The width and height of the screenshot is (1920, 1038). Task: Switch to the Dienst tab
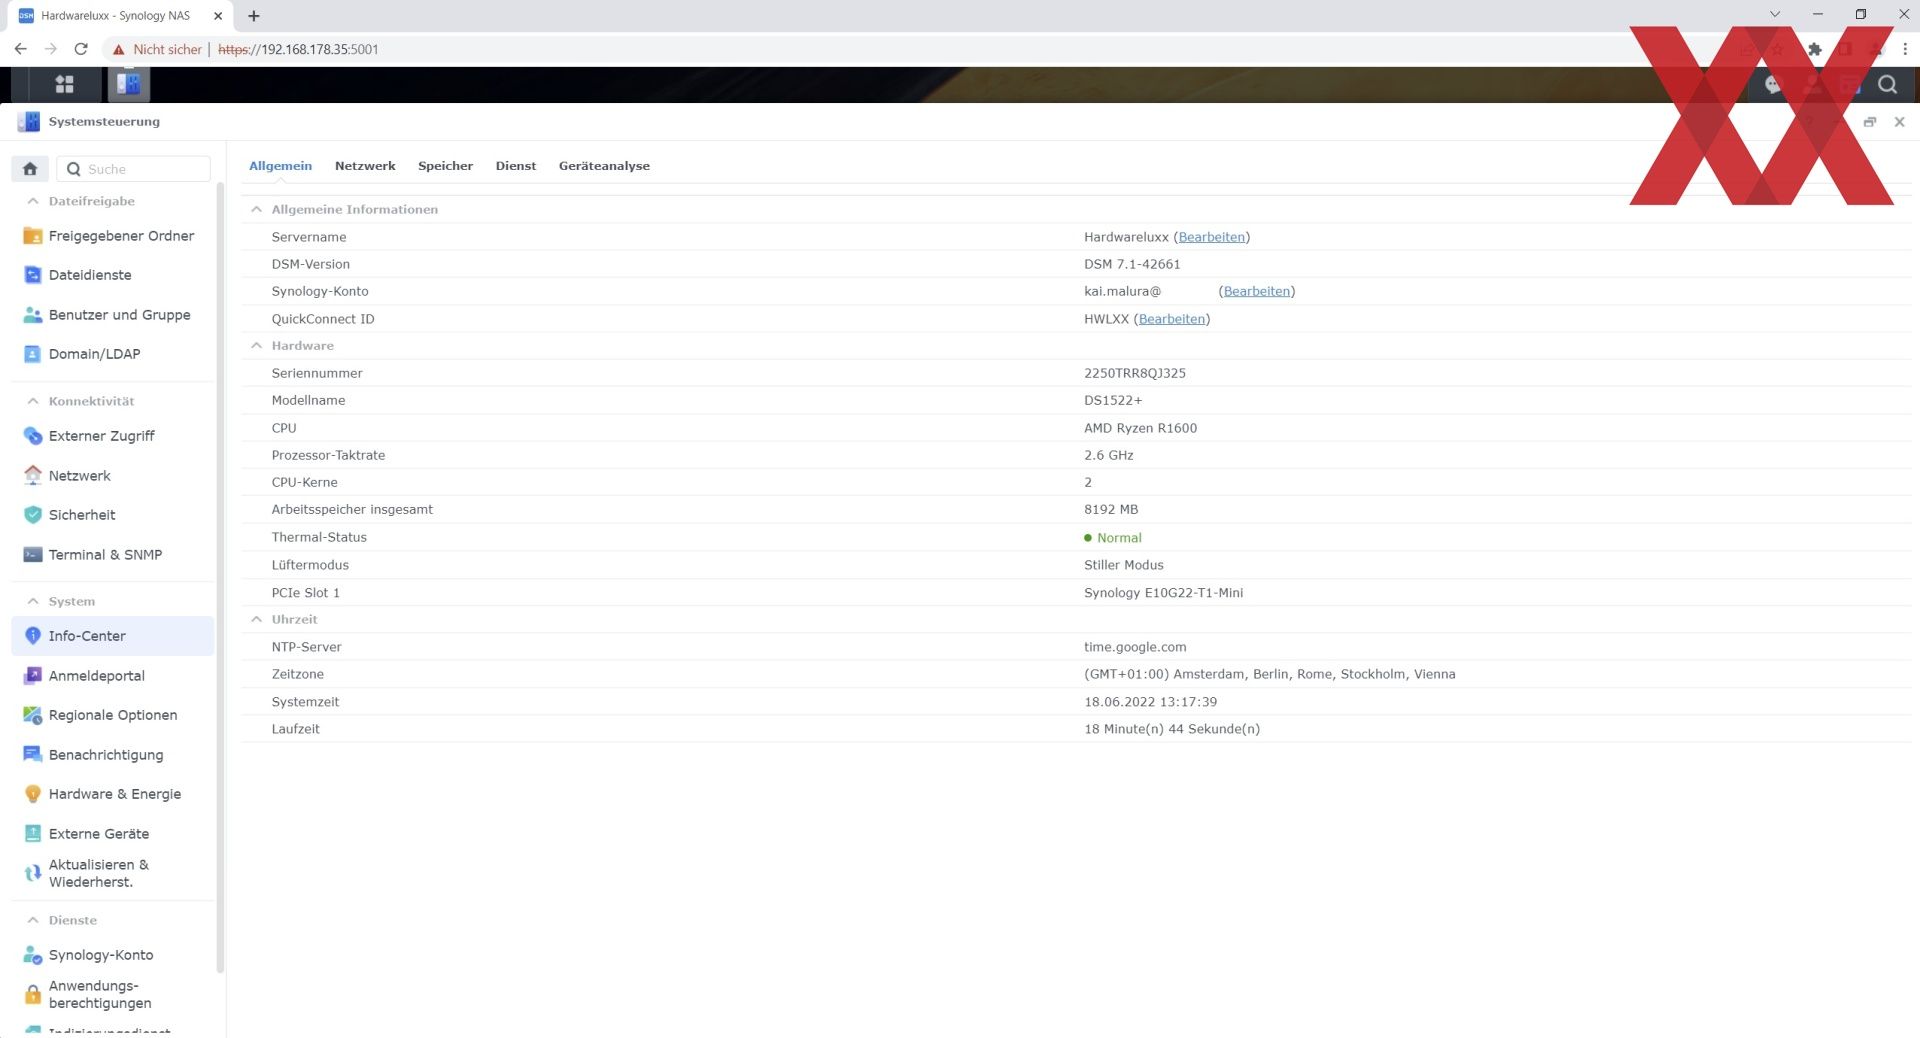click(x=516, y=166)
